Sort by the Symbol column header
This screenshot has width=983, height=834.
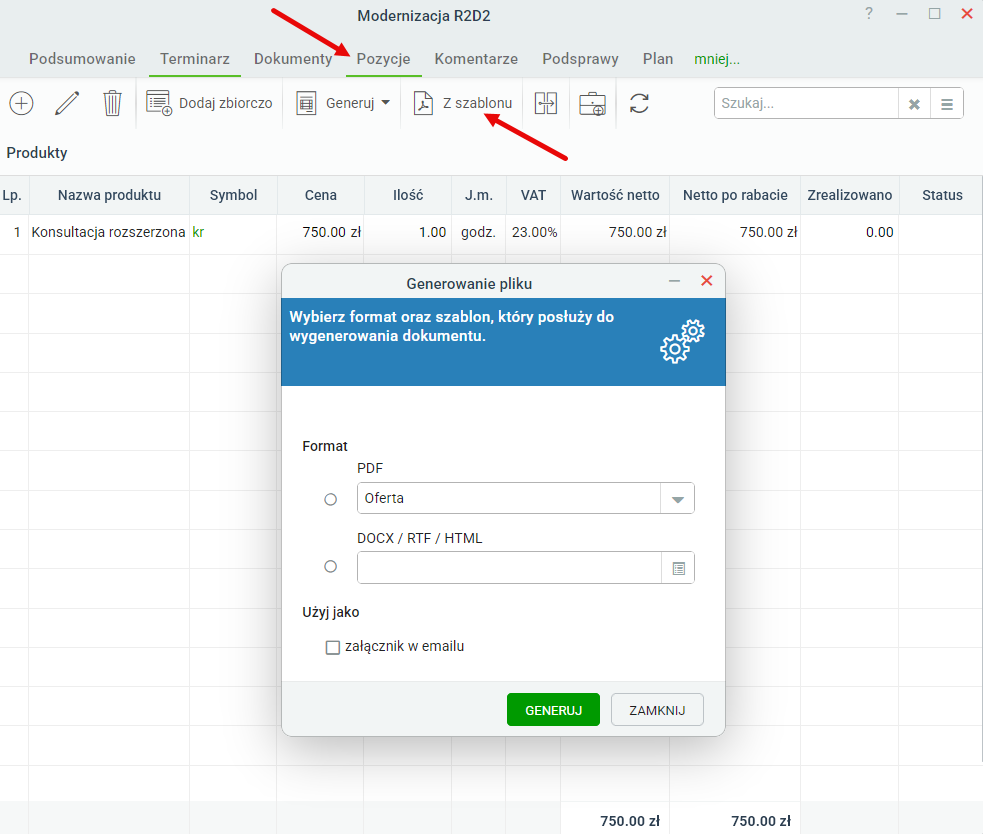233,195
